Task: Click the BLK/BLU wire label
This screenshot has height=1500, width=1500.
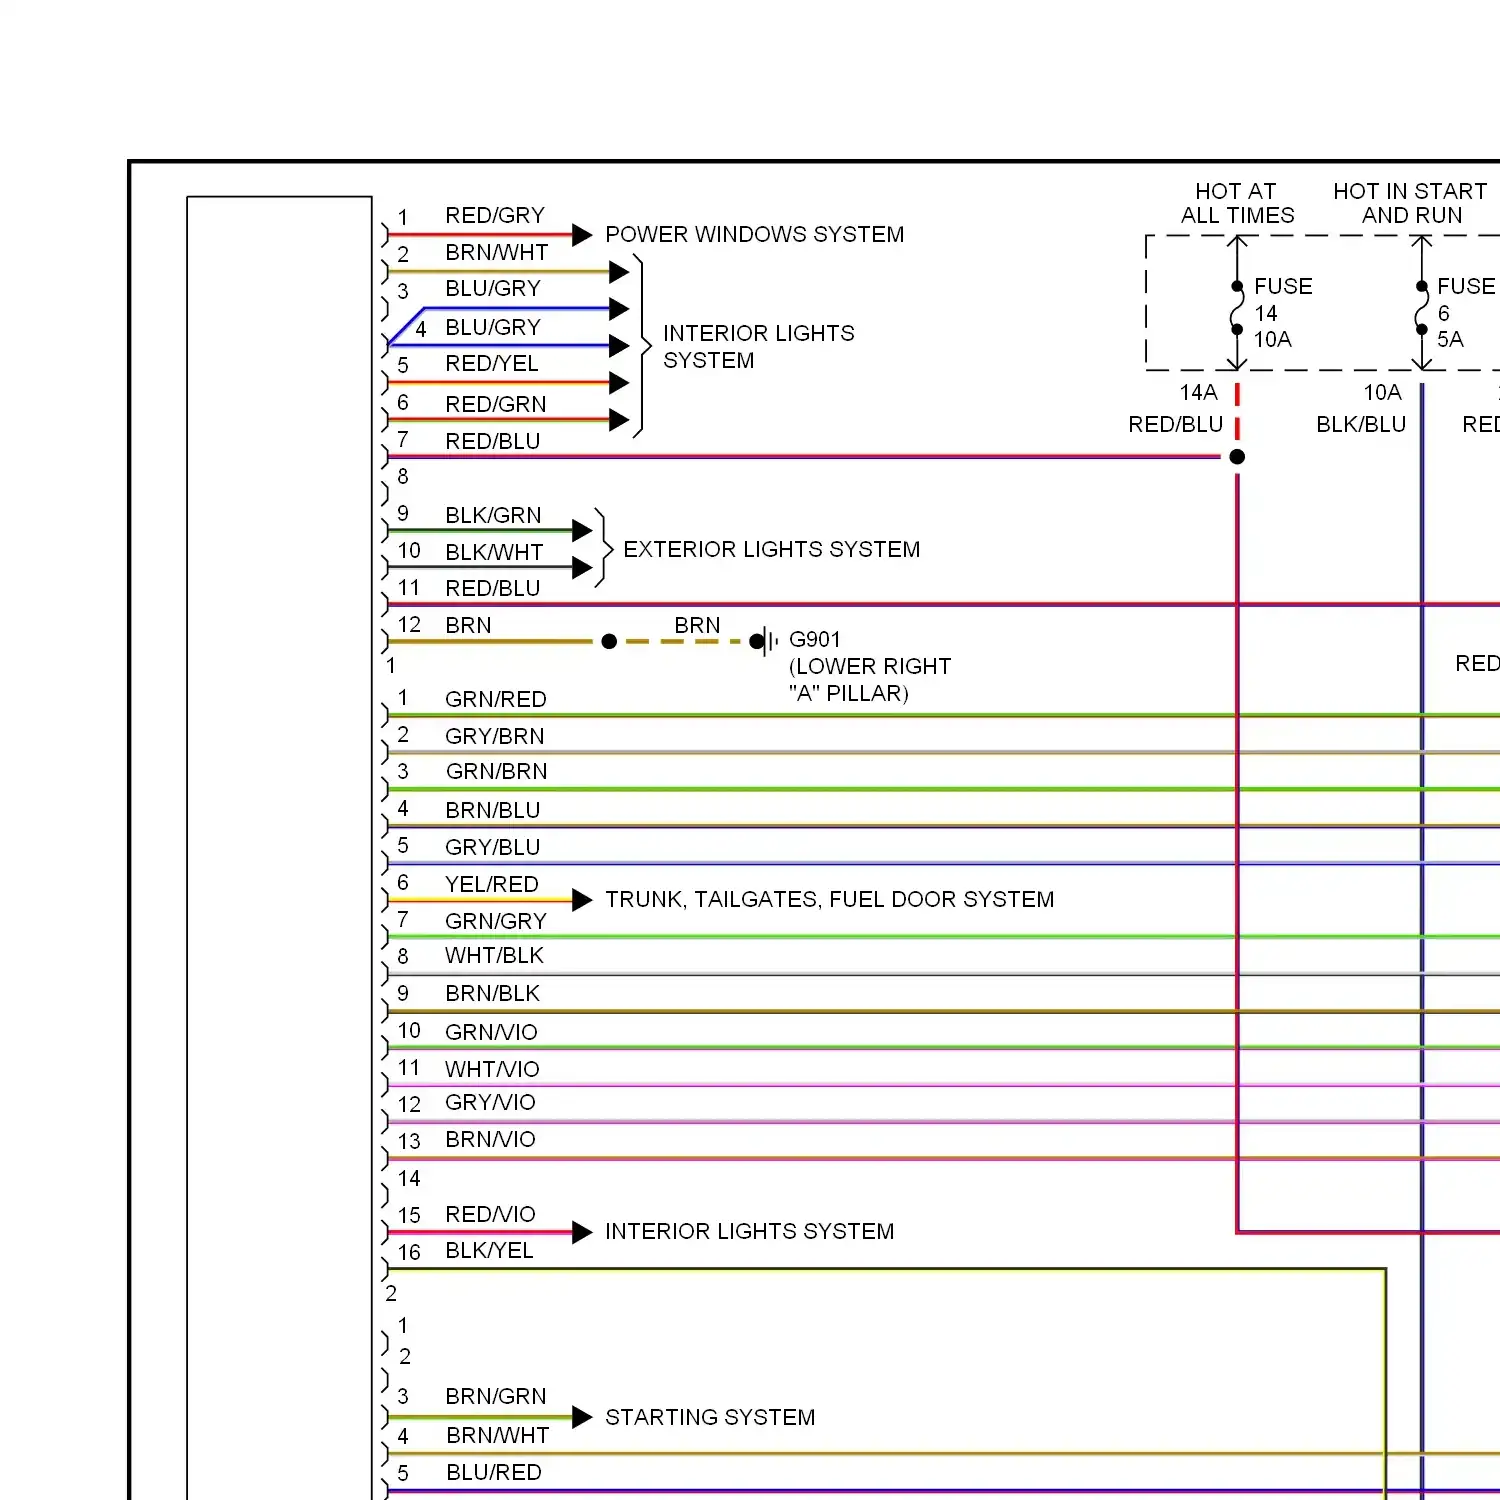Action: 1361,425
